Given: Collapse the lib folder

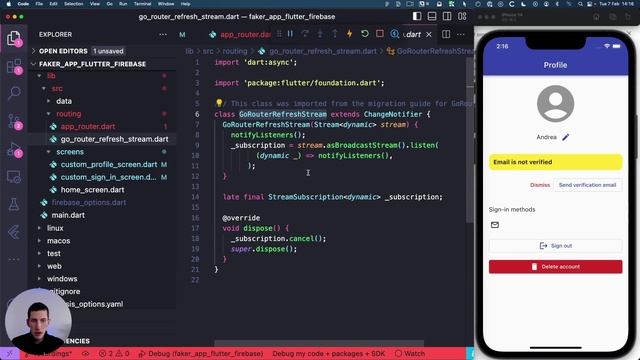Looking at the screenshot, I should click(x=51, y=76).
